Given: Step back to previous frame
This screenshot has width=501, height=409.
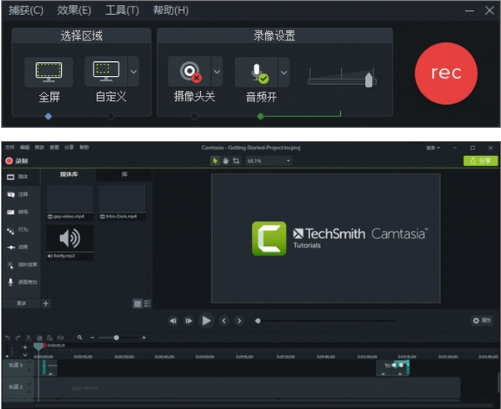Looking at the screenshot, I should click(x=173, y=321).
